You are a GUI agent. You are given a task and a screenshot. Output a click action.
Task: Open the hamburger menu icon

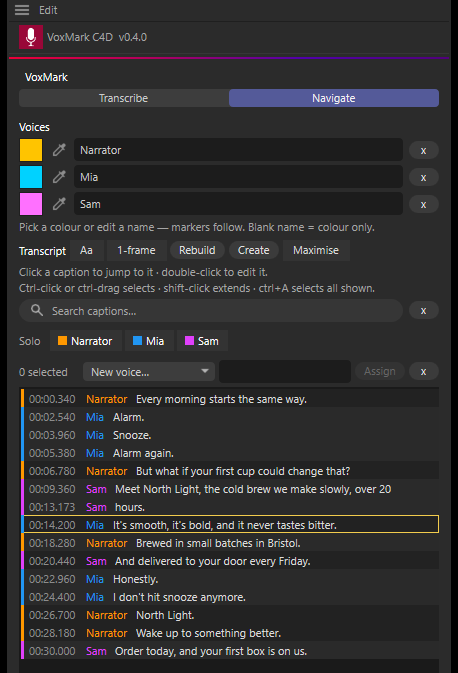22,10
